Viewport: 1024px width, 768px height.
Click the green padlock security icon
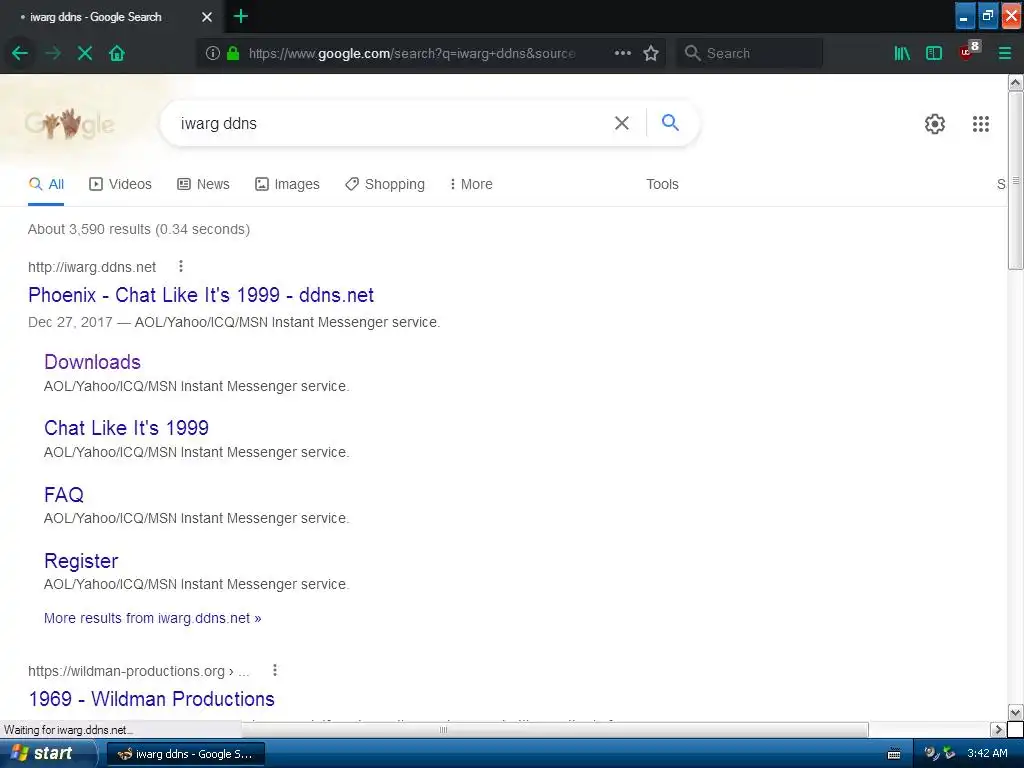[232, 53]
